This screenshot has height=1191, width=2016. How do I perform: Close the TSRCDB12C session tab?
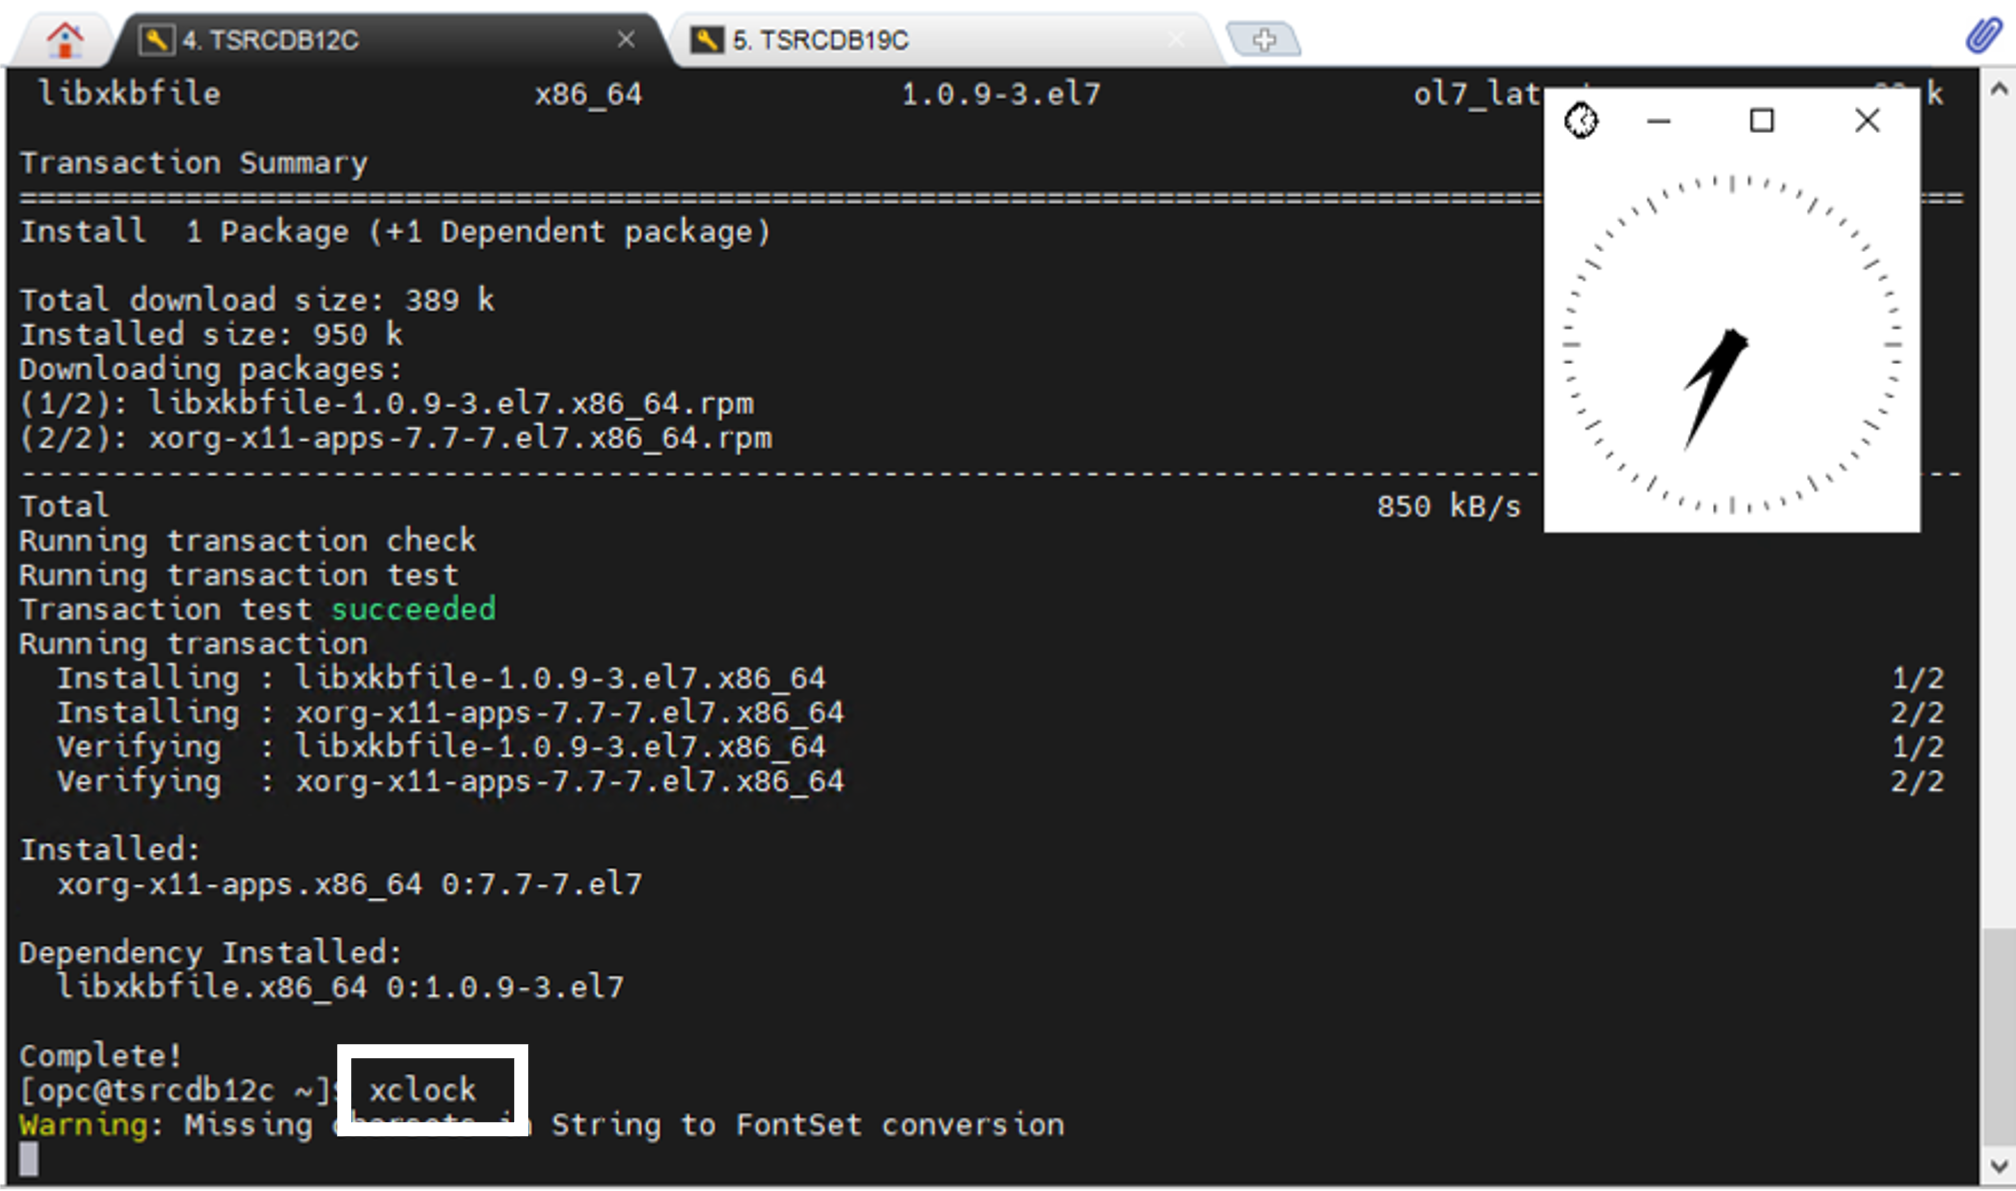click(626, 39)
